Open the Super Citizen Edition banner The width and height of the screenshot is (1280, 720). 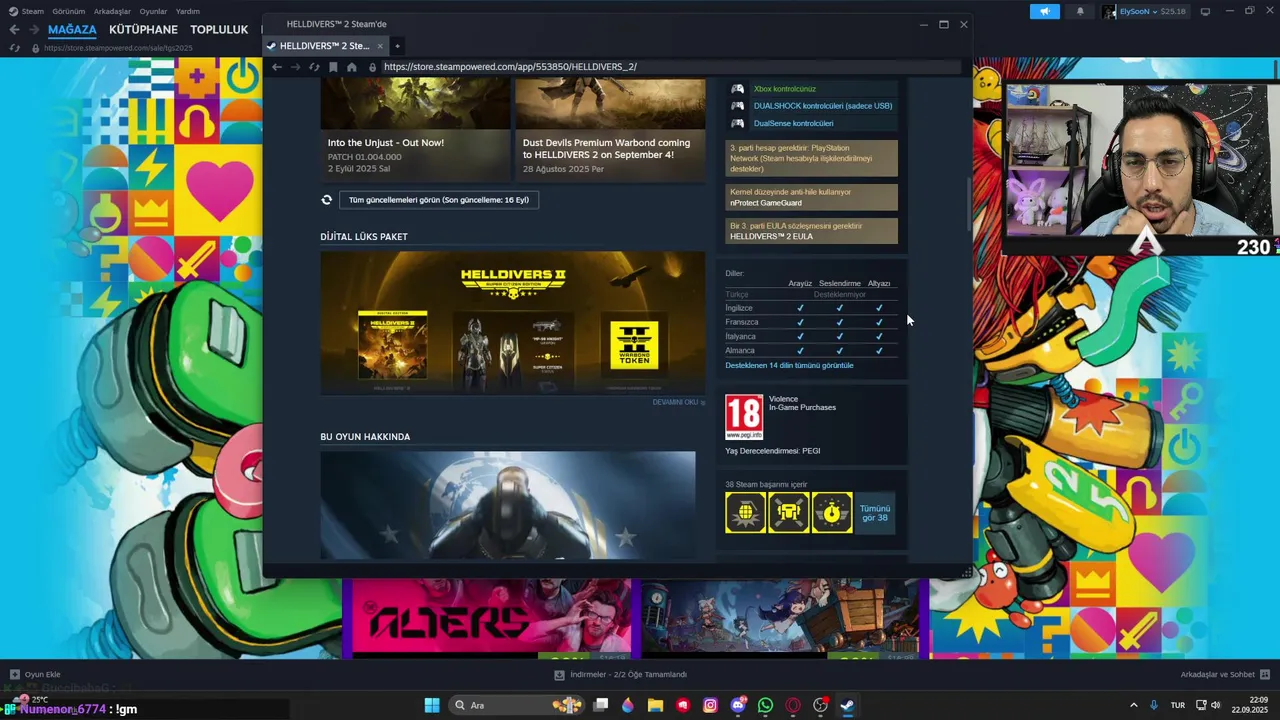pyautogui.click(x=513, y=322)
